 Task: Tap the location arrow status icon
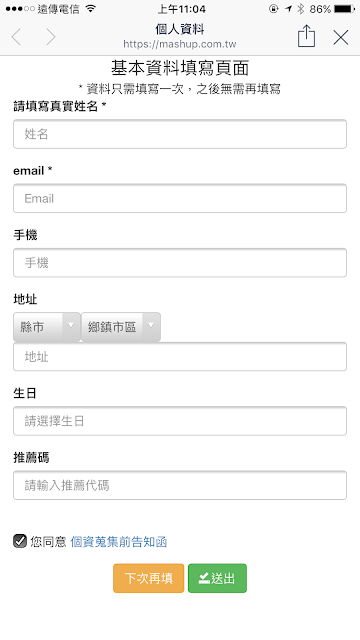(x=289, y=9)
